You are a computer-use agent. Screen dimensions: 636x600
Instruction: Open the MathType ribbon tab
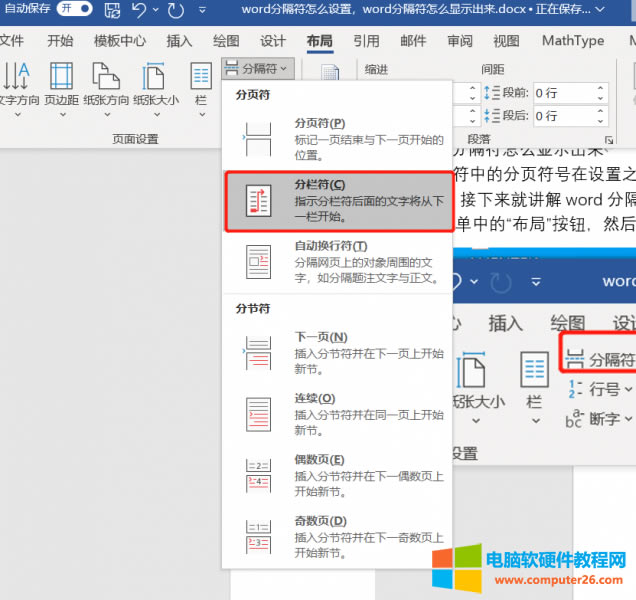(x=573, y=41)
